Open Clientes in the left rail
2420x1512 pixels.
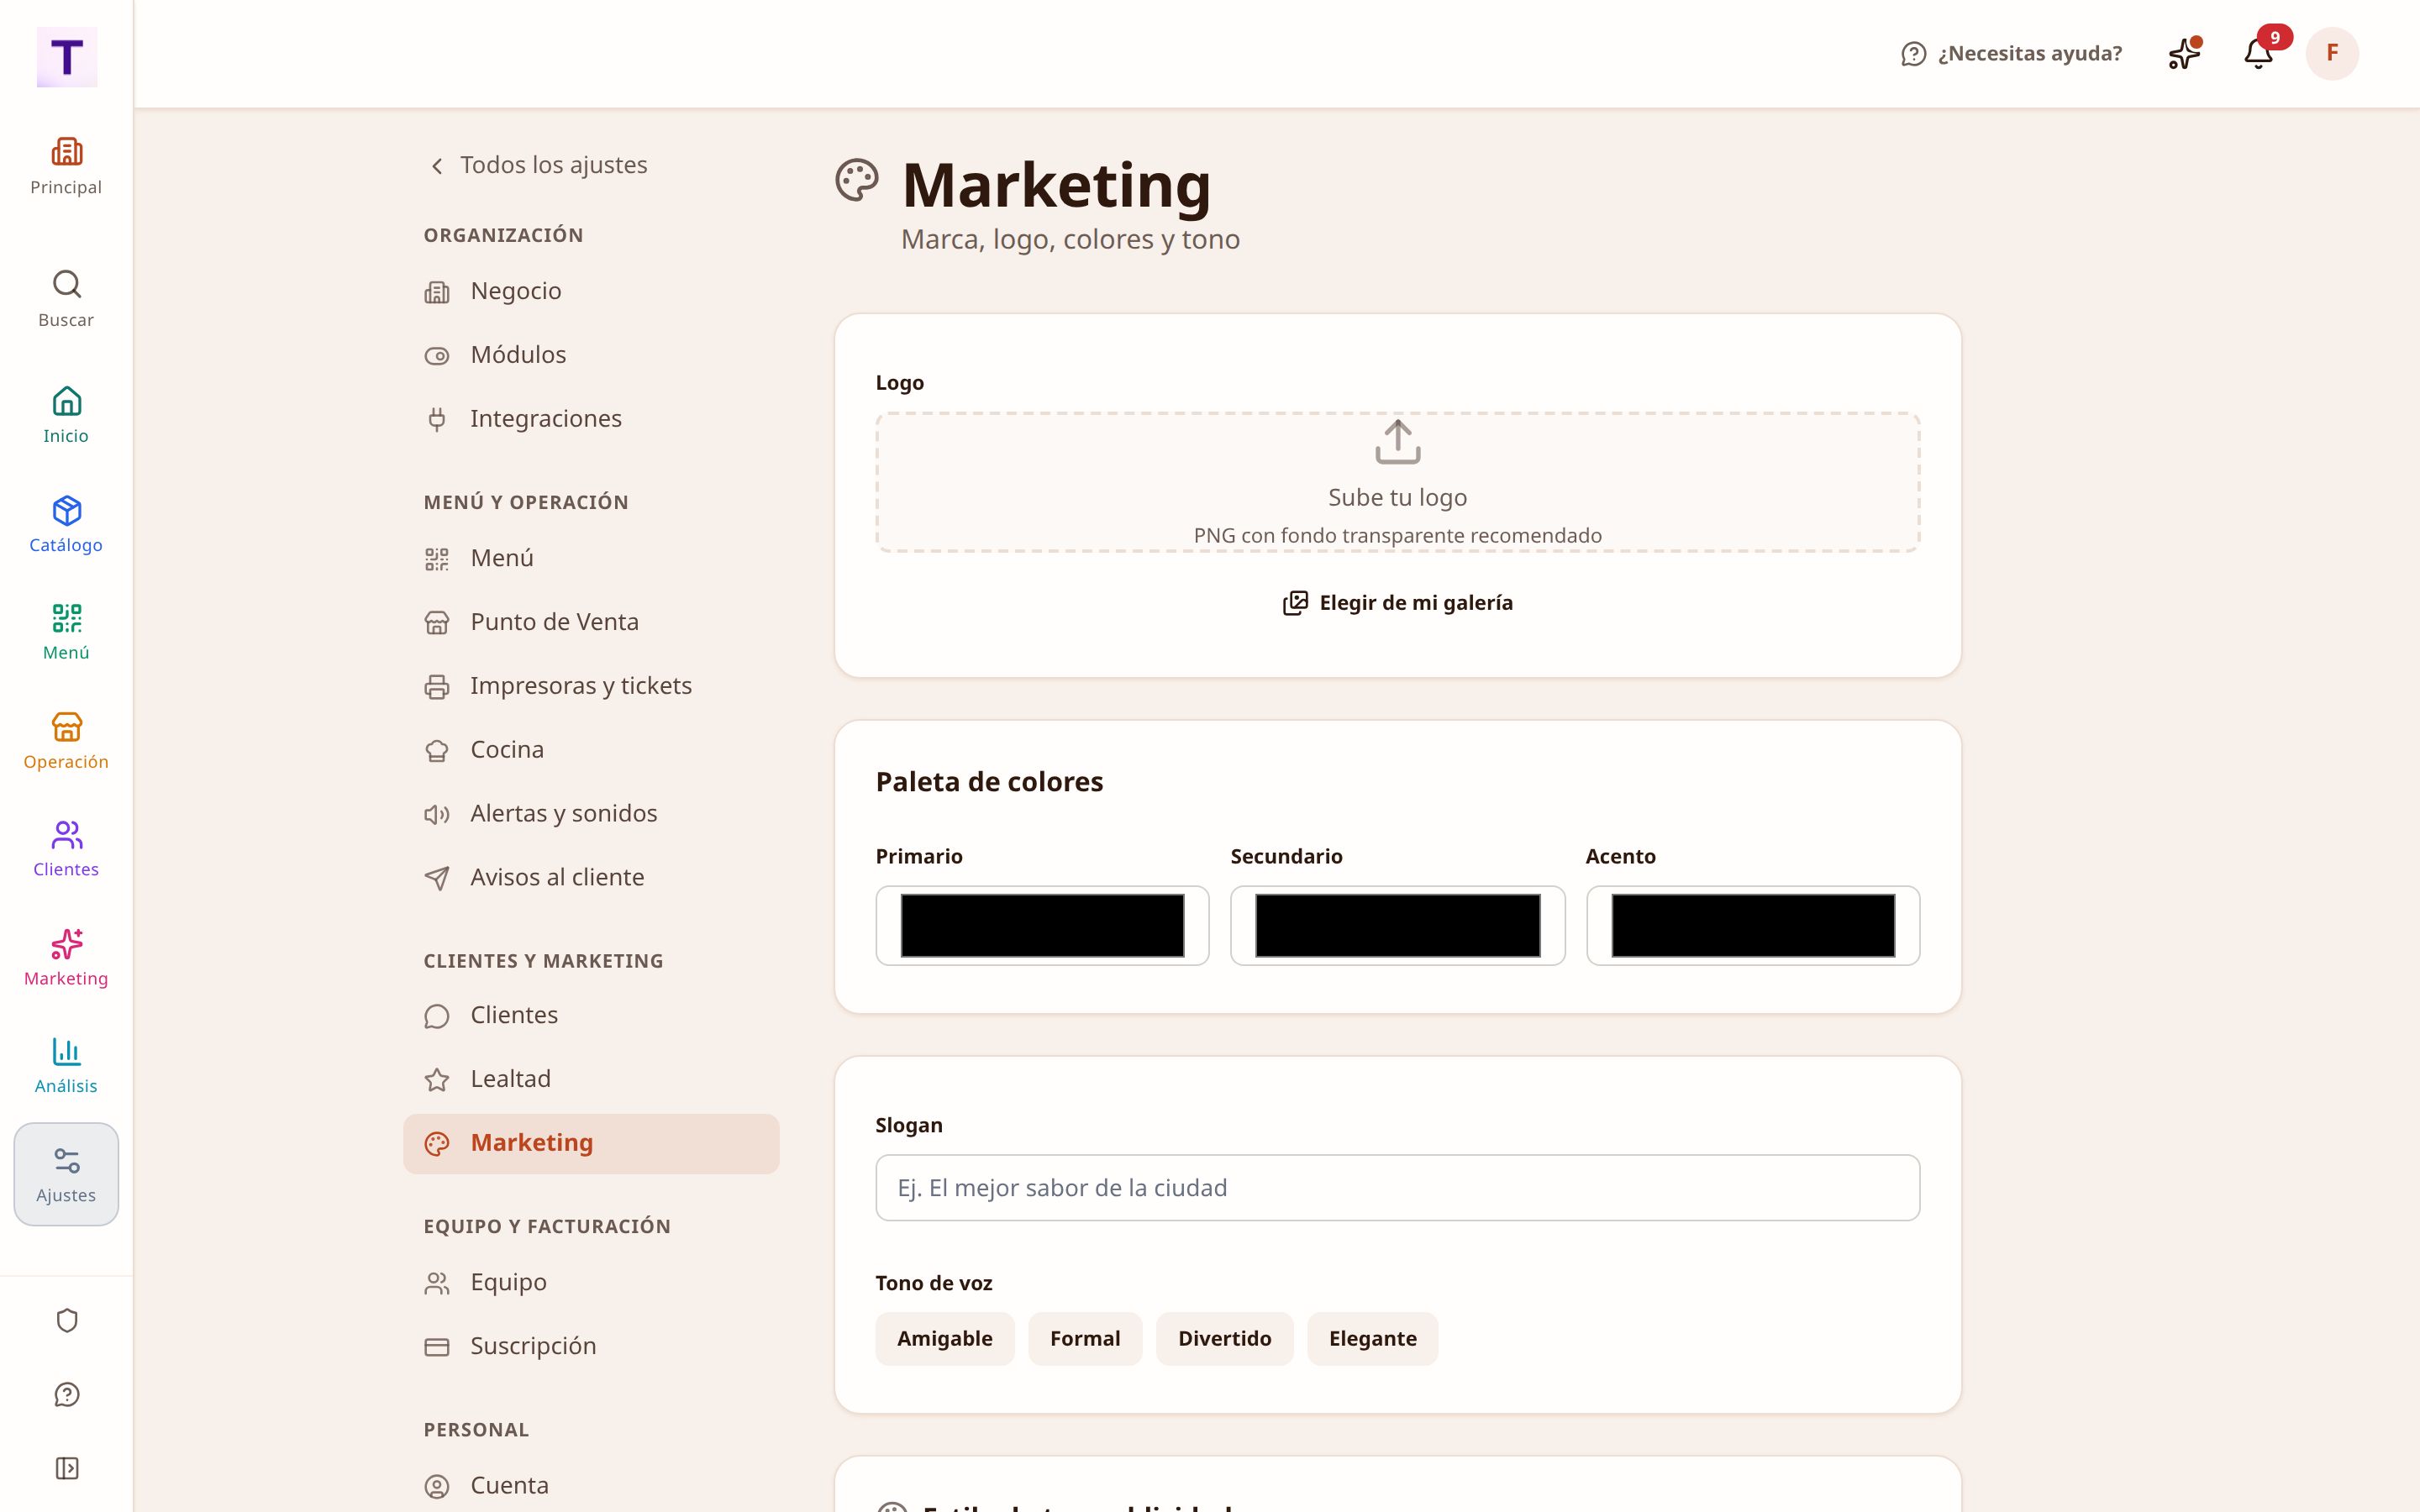pyautogui.click(x=66, y=849)
